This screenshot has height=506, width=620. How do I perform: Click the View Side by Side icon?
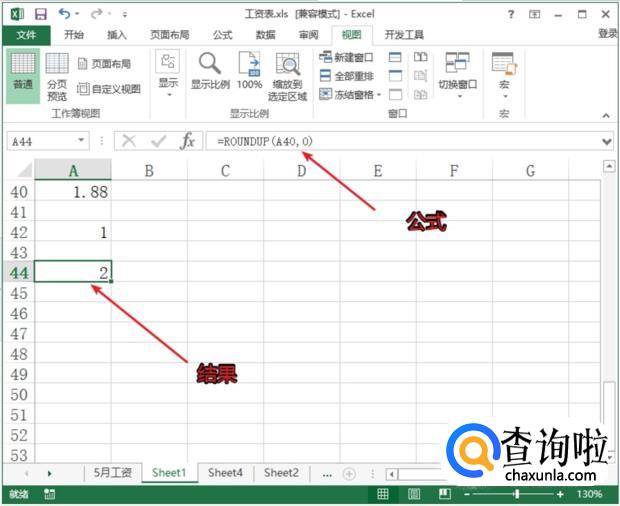coord(420,57)
